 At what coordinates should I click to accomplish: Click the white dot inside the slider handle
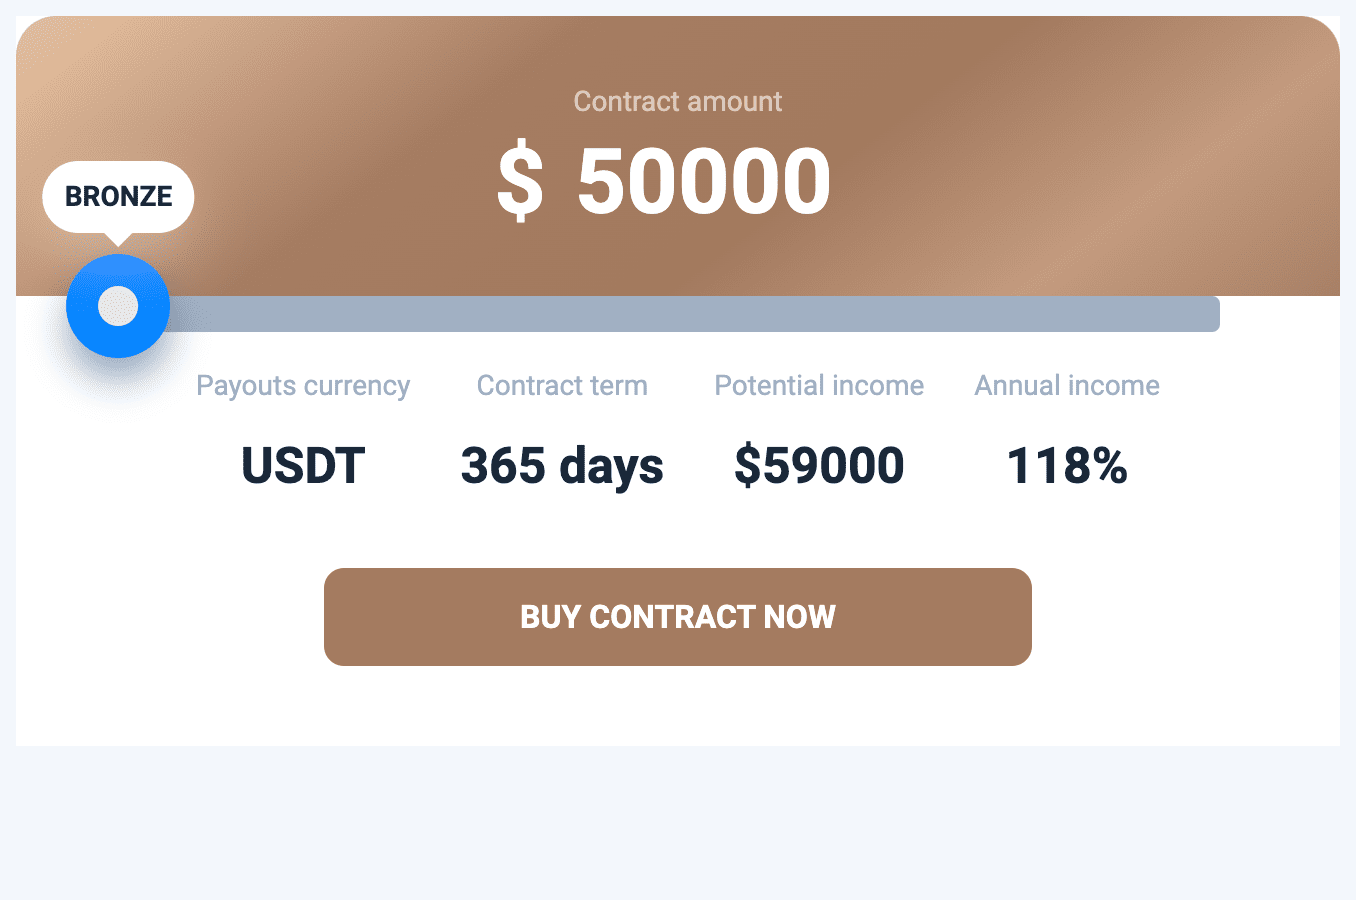118,306
